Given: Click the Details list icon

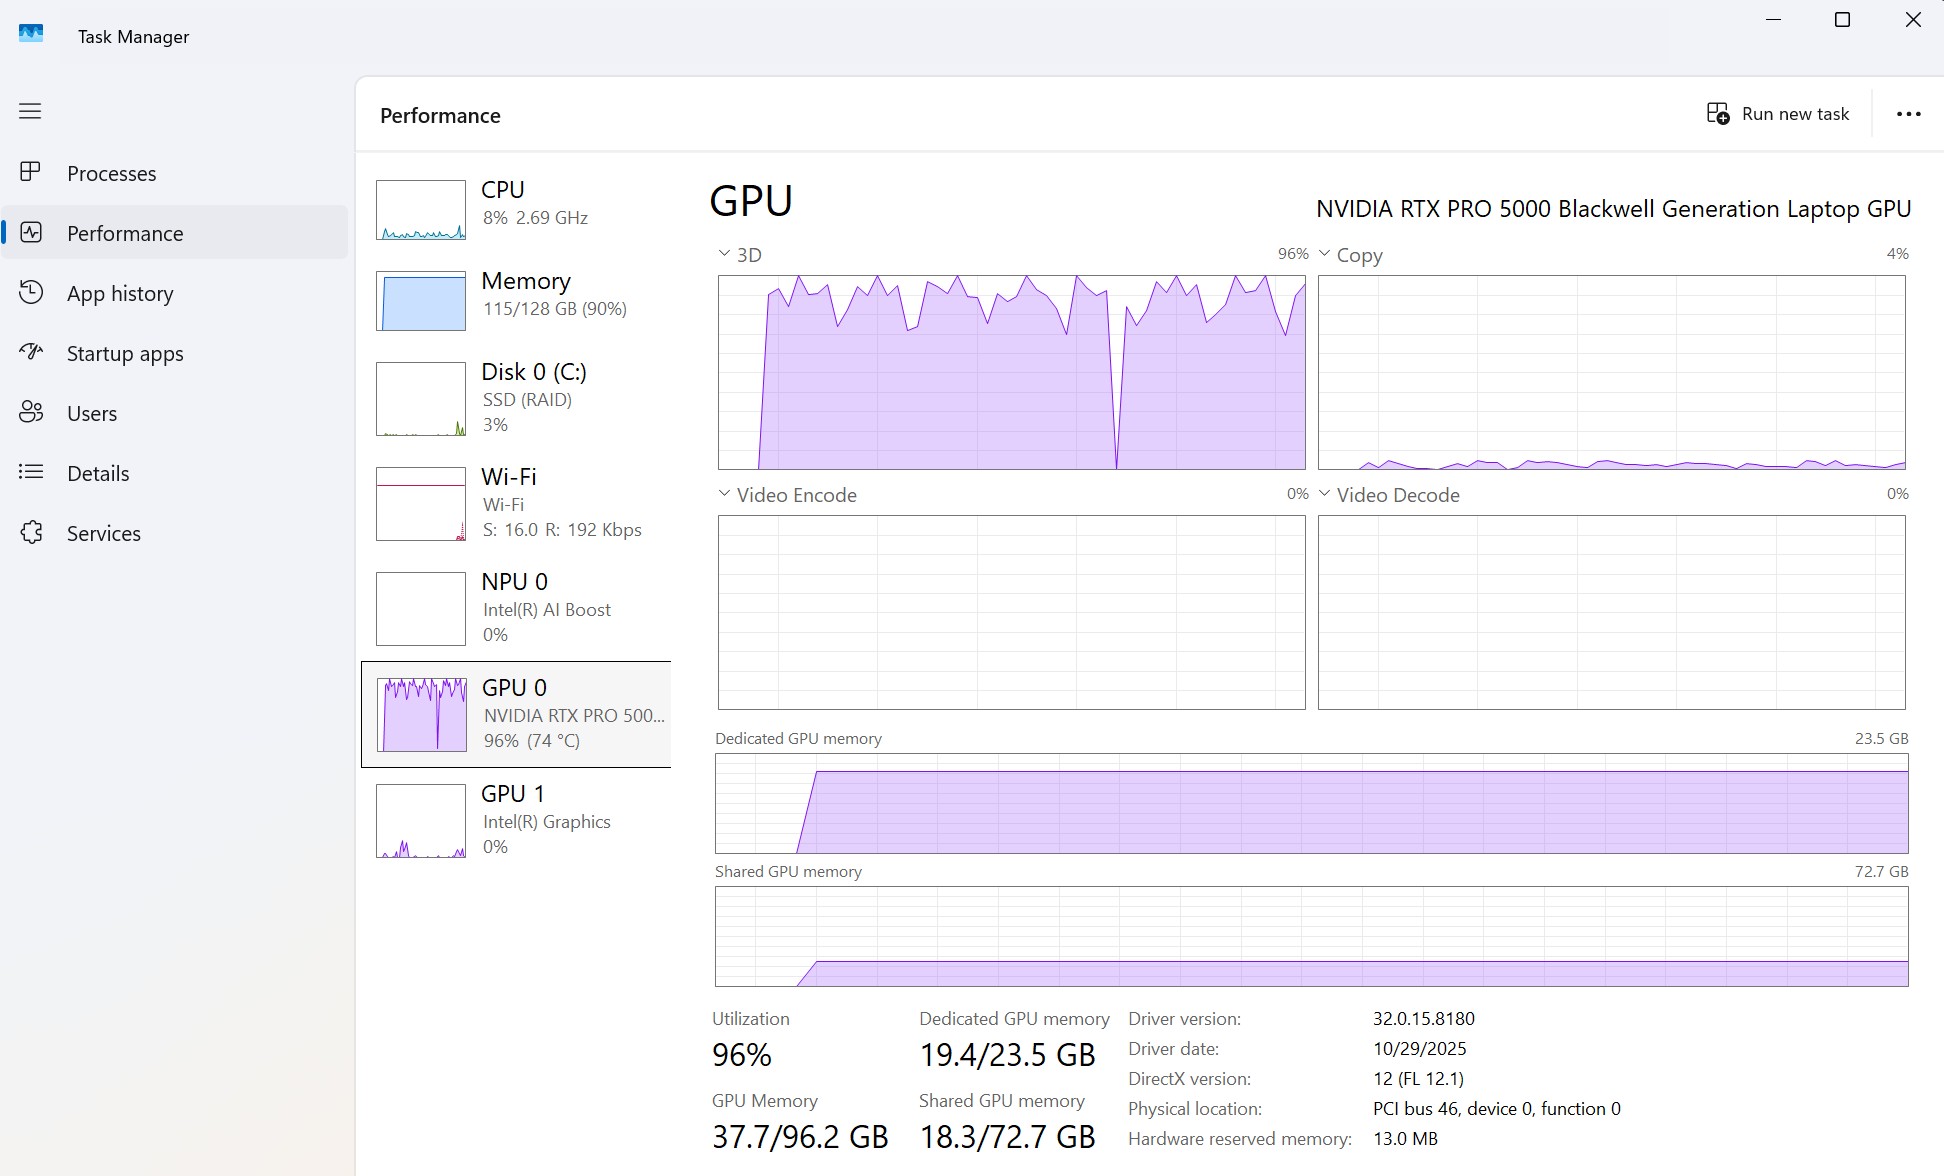Looking at the screenshot, I should [31, 472].
